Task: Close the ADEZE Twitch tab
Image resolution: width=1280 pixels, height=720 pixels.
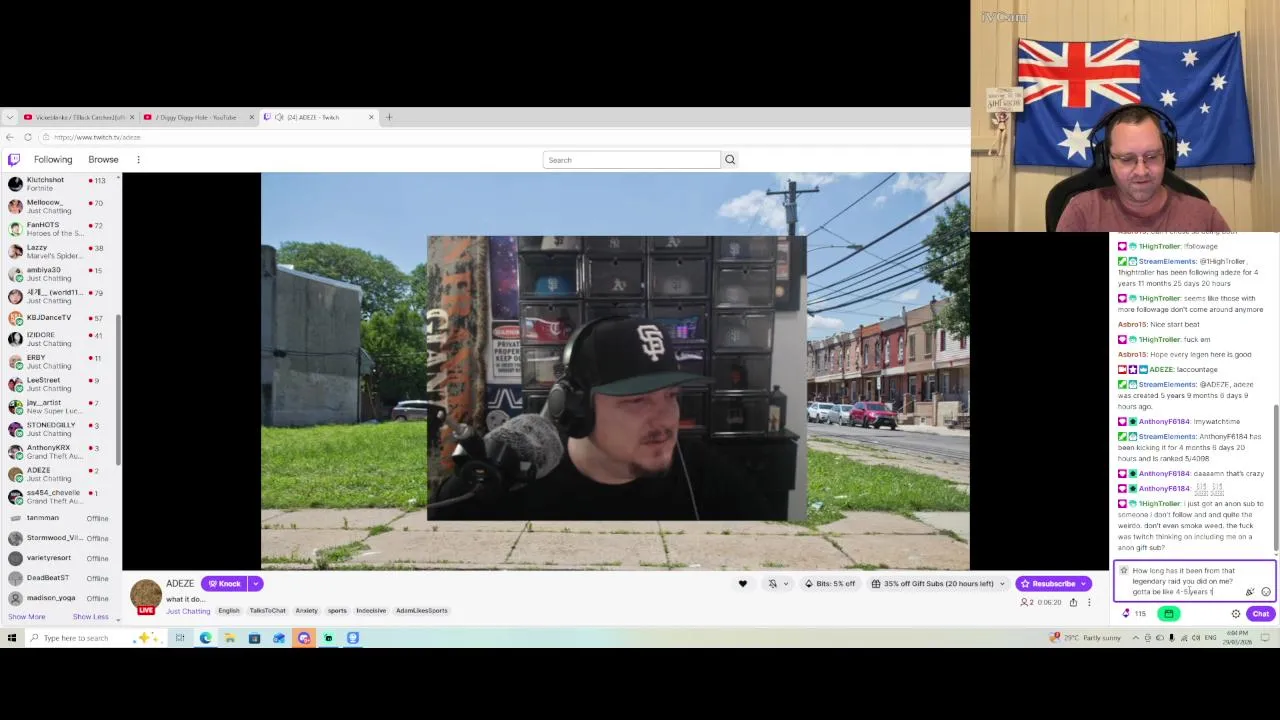Action: 371,117
